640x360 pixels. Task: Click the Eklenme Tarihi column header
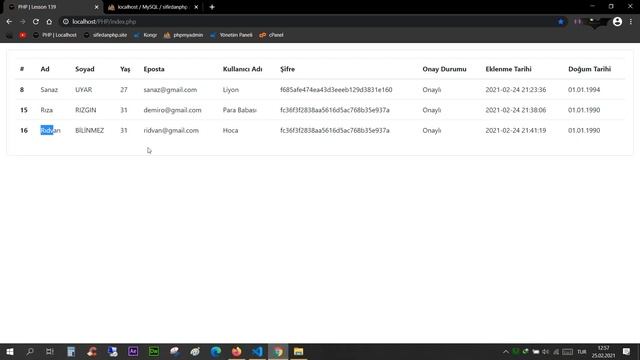[x=508, y=69]
